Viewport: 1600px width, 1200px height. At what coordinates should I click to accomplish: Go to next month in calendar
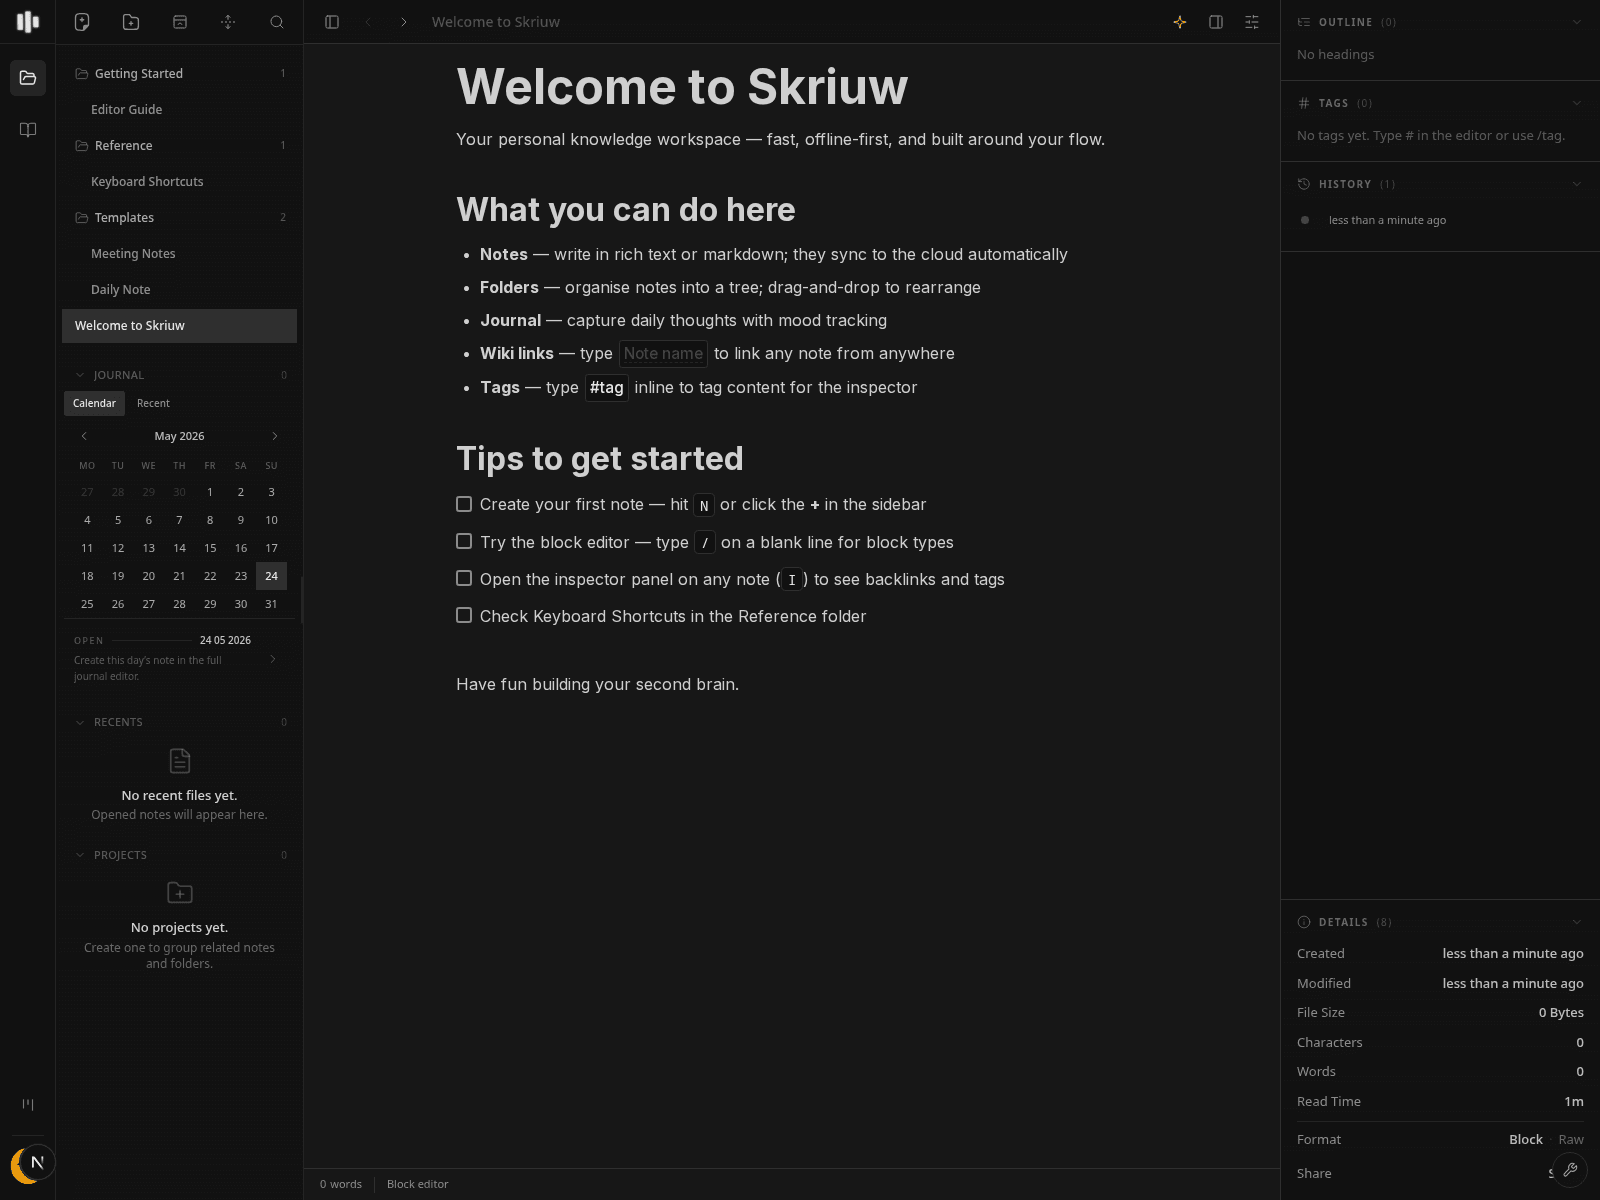click(275, 436)
